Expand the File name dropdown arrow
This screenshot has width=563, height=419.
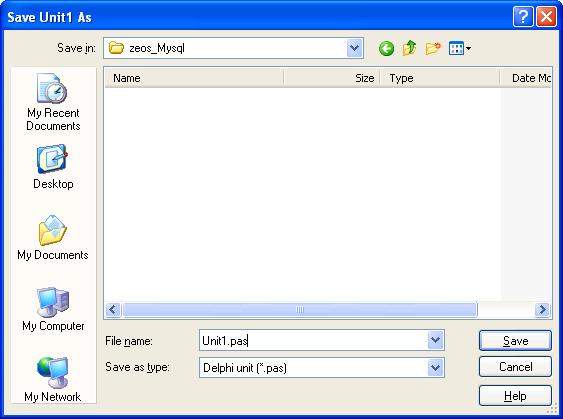(x=435, y=340)
